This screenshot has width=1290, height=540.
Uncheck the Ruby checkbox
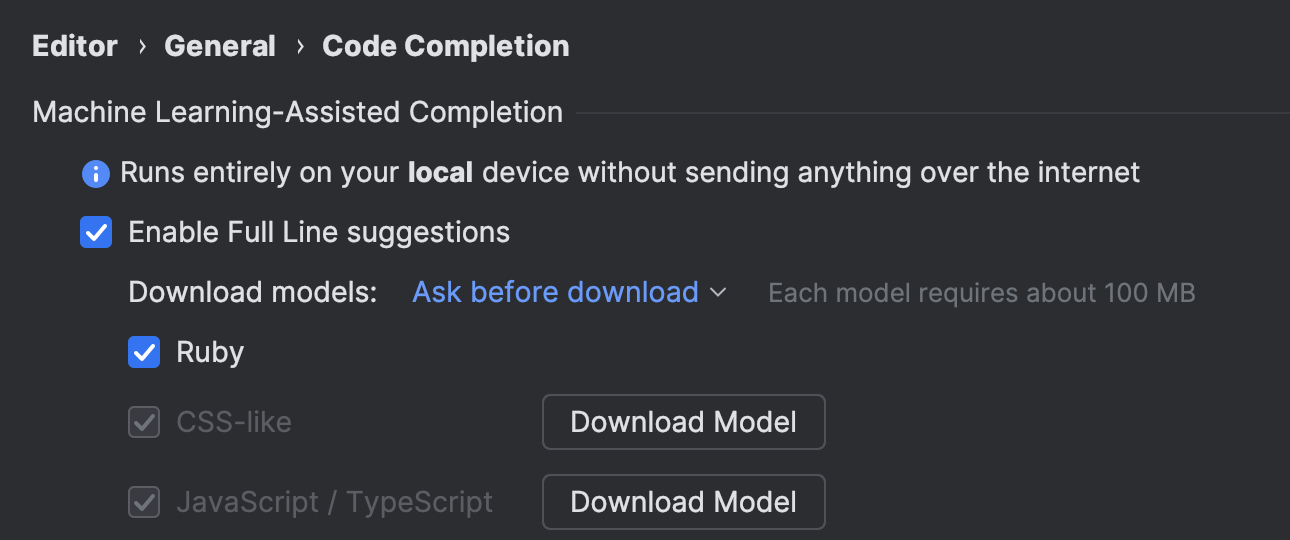pyautogui.click(x=144, y=352)
